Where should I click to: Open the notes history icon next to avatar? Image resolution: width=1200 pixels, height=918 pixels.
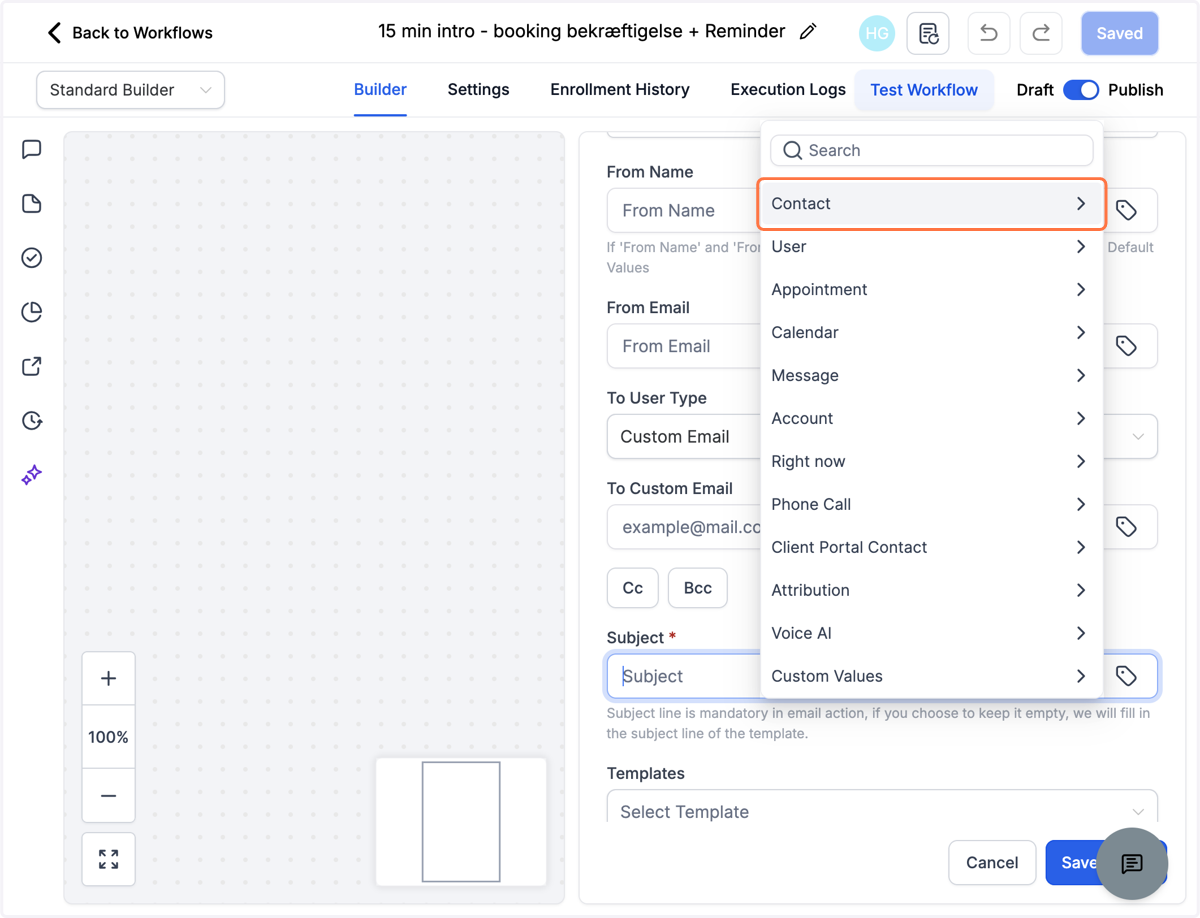click(928, 33)
